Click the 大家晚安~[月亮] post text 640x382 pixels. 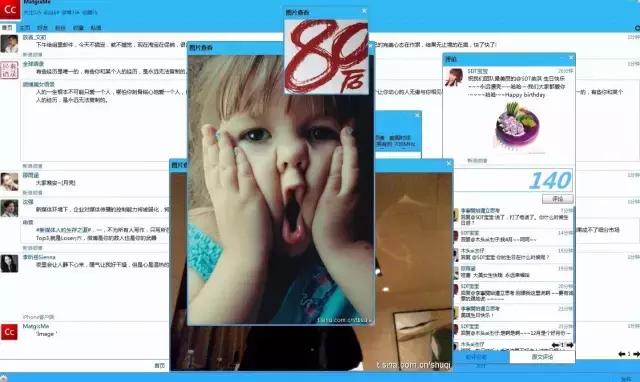[56, 183]
